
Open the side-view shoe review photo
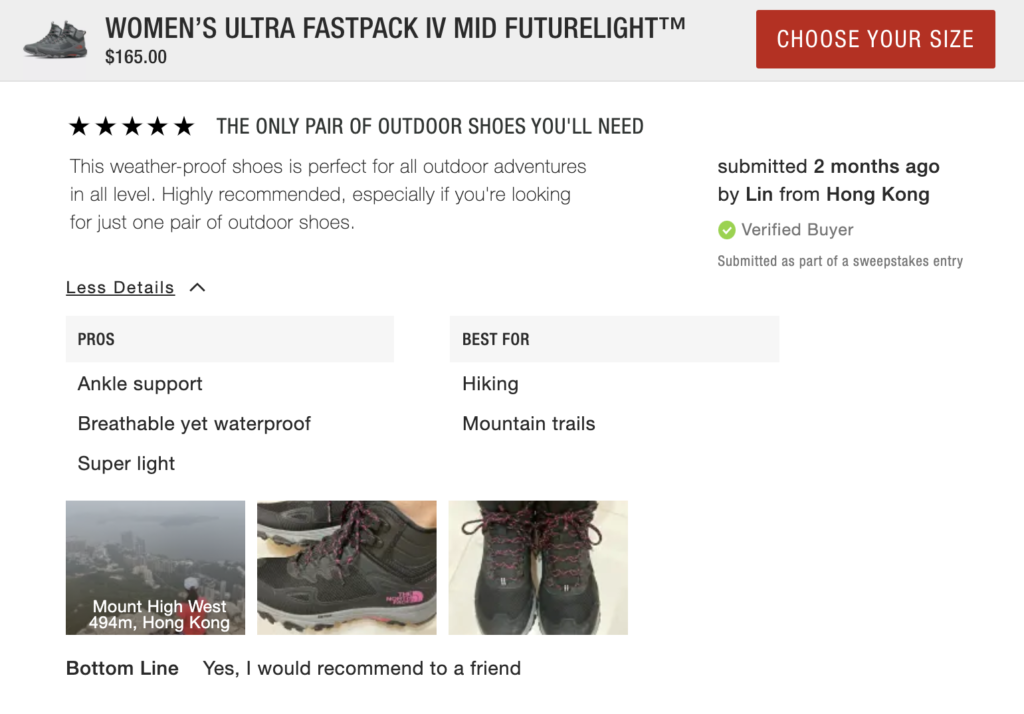[347, 567]
